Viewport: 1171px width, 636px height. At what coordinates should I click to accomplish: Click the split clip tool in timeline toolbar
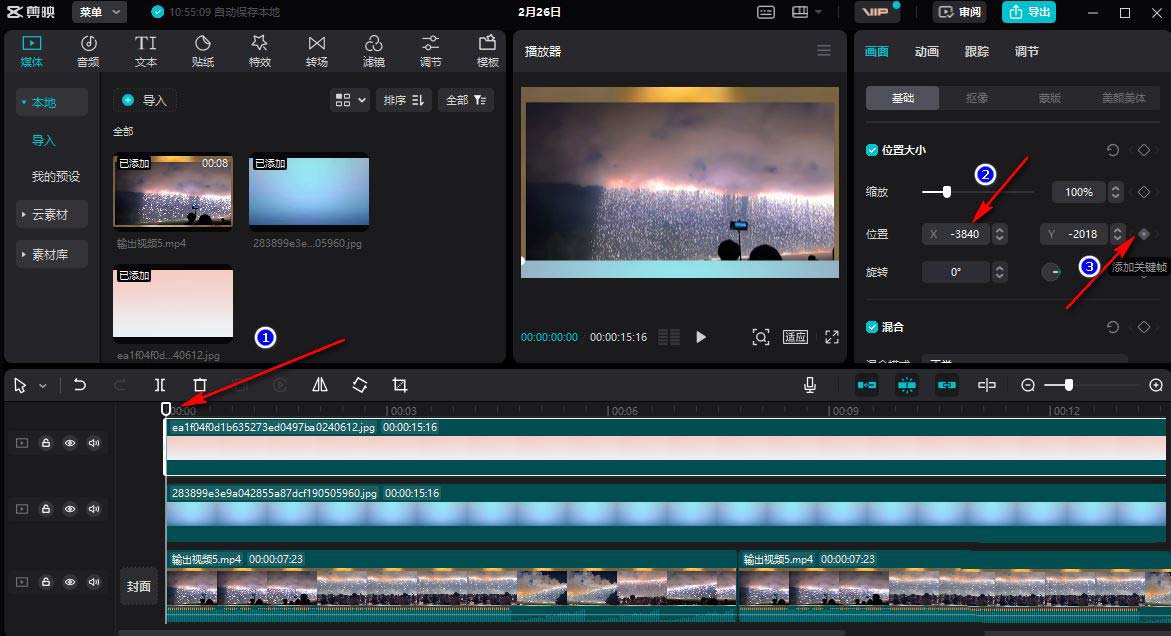pyautogui.click(x=160, y=385)
